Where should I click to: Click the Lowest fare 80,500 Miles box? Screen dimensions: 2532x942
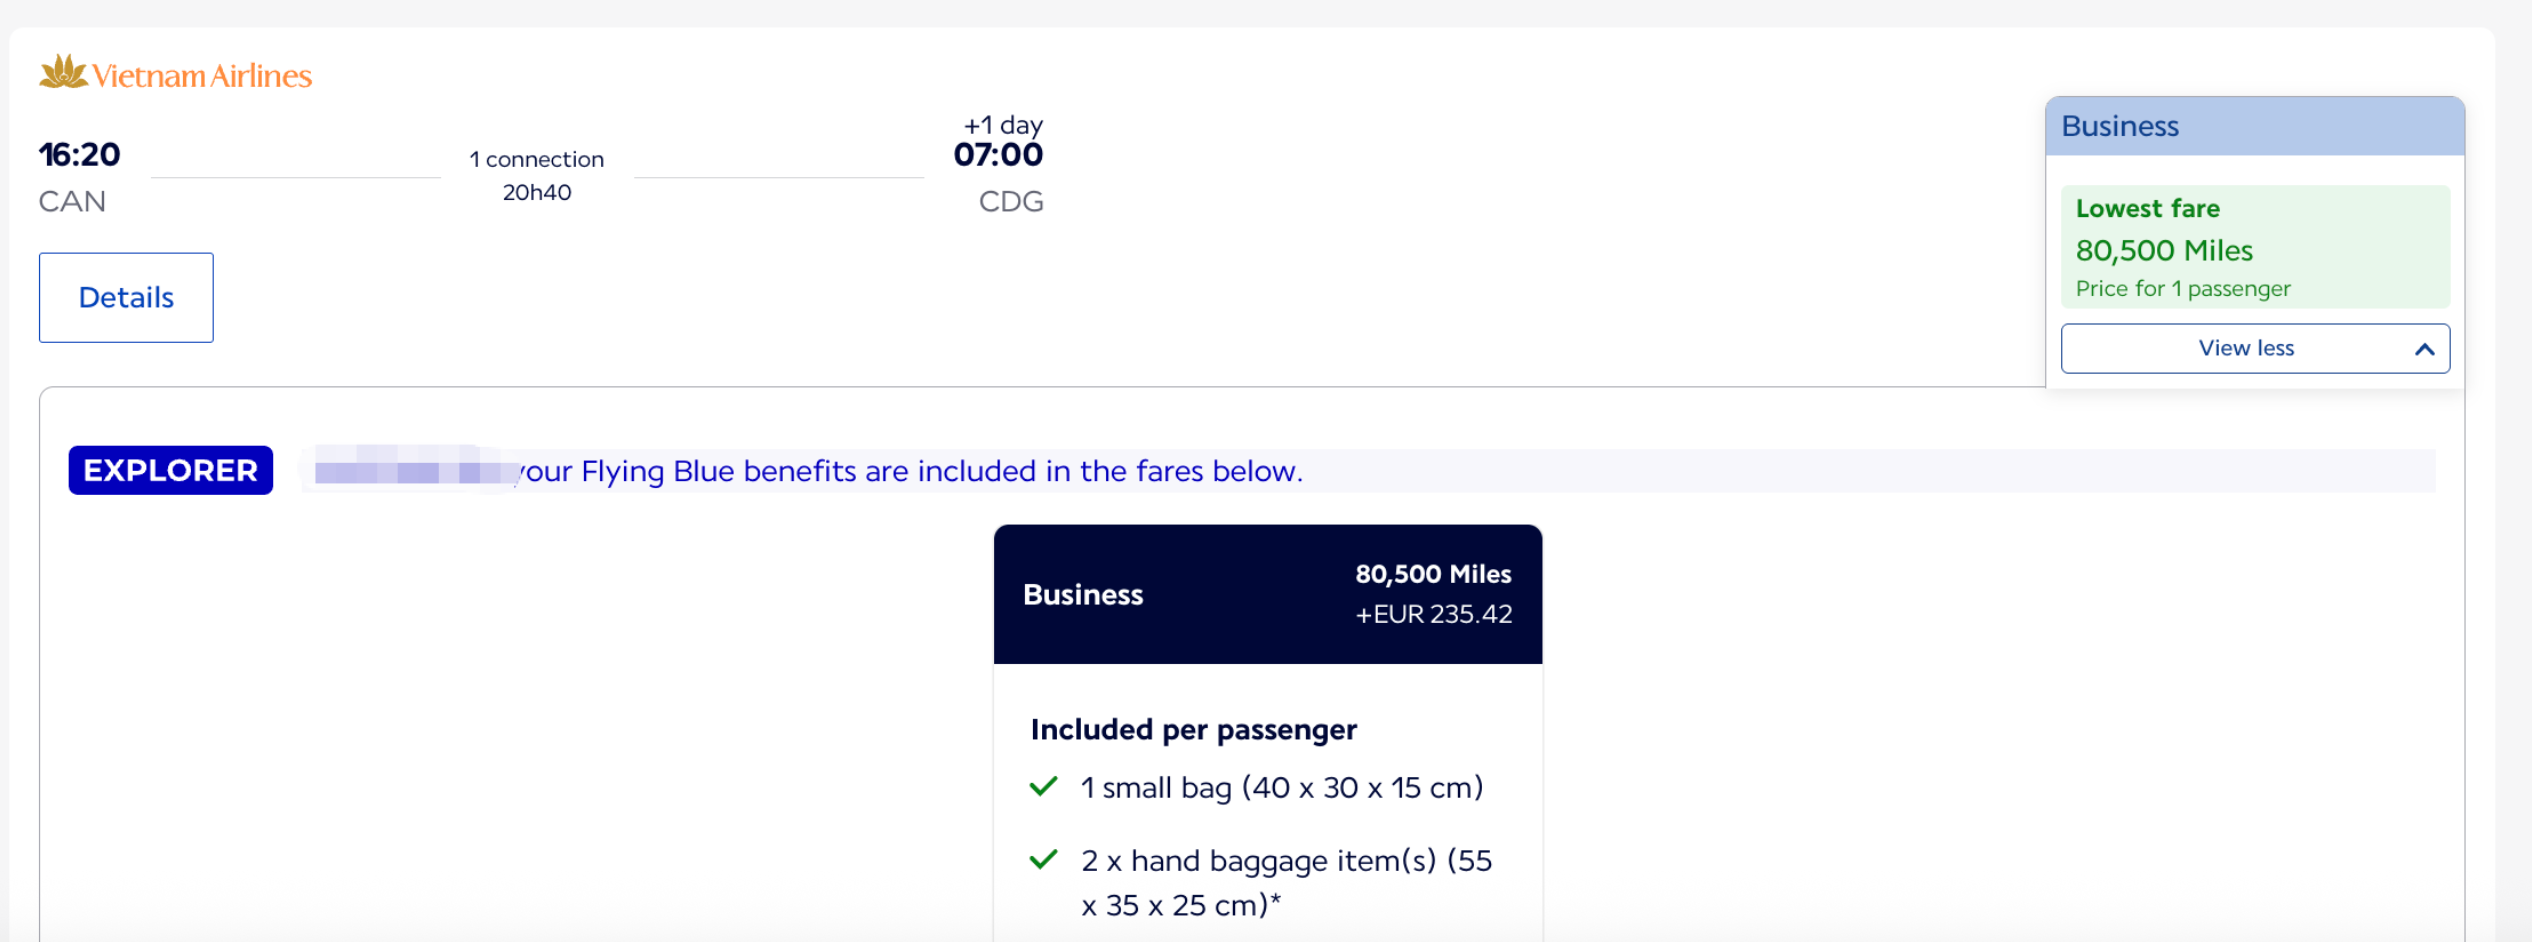click(x=2255, y=246)
